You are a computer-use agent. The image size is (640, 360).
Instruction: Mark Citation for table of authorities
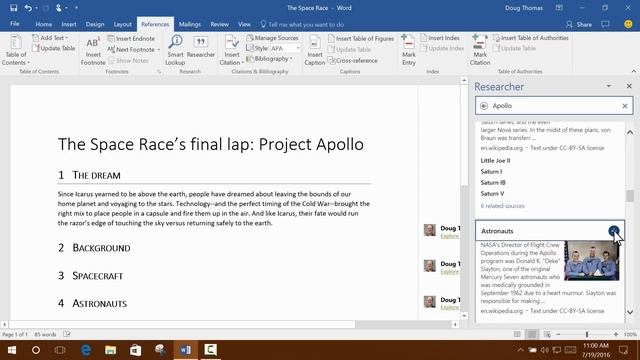480,50
